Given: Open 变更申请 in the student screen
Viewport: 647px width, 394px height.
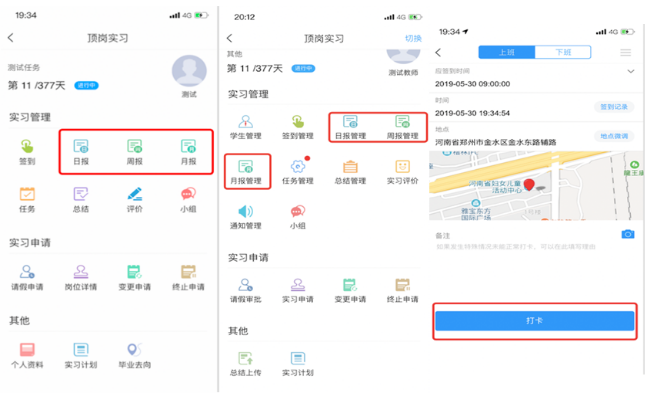Looking at the screenshot, I should tap(135, 278).
